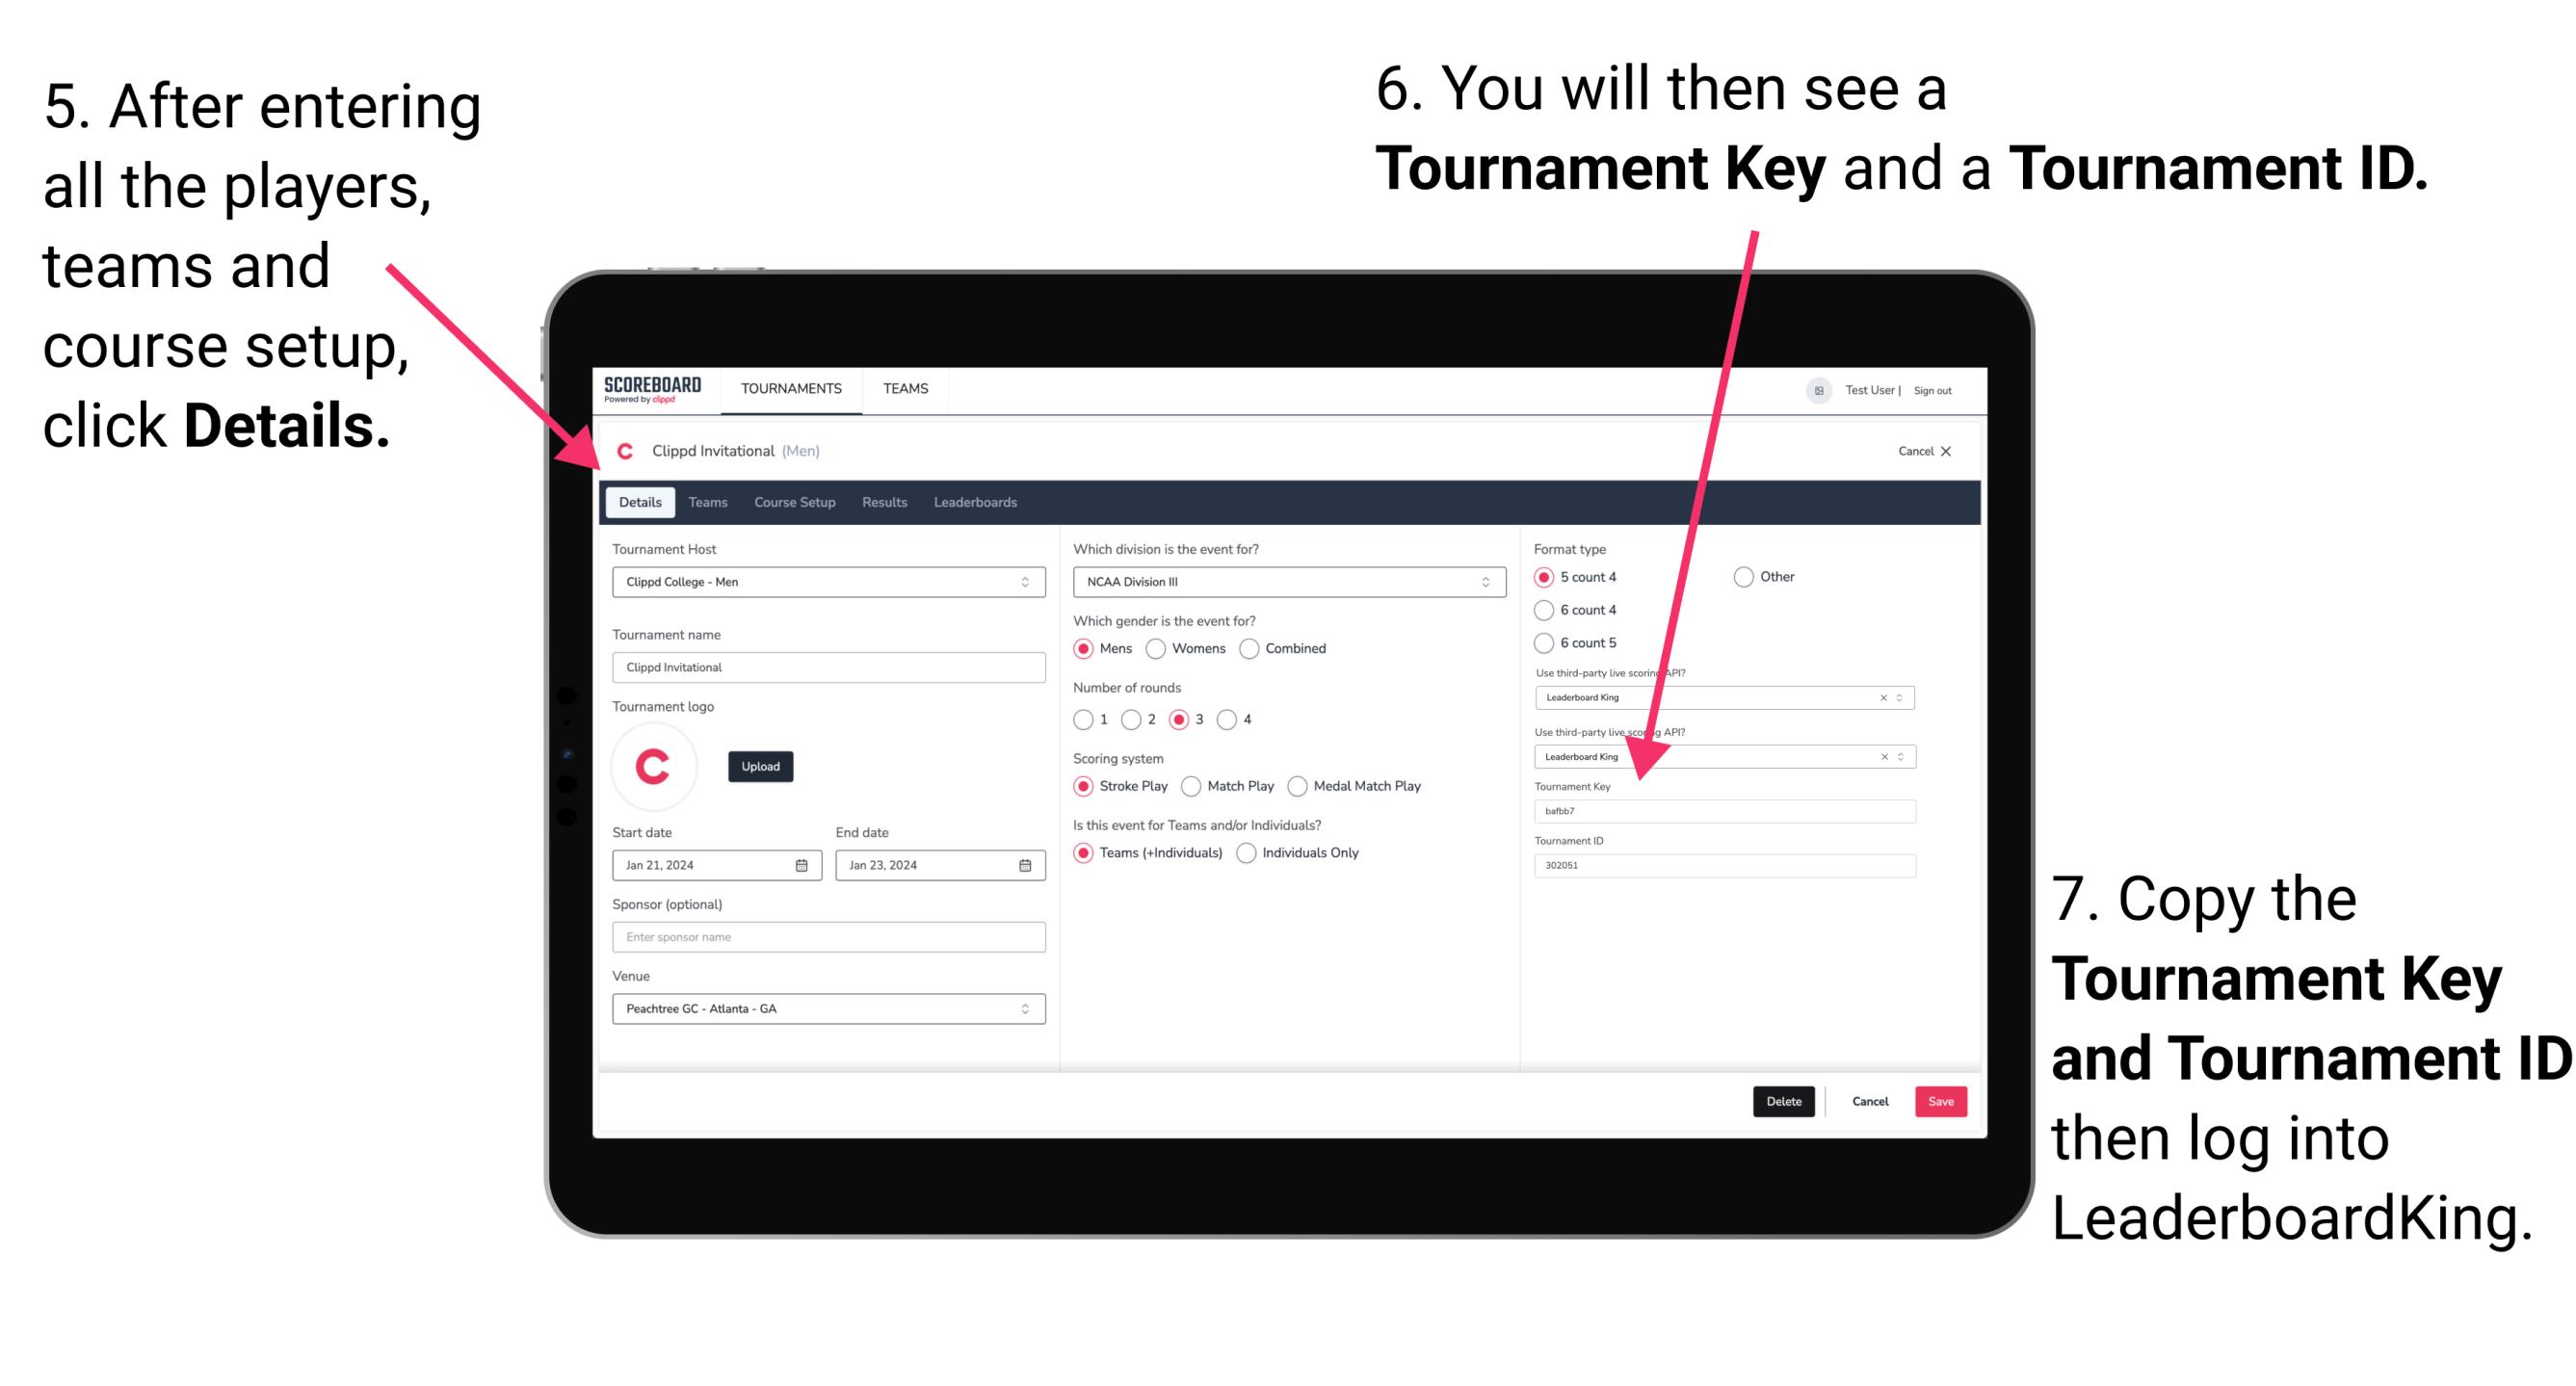Expand the Tournament Host dropdown
The width and height of the screenshot is (2576, 1386).
(x=1024, y=581)
